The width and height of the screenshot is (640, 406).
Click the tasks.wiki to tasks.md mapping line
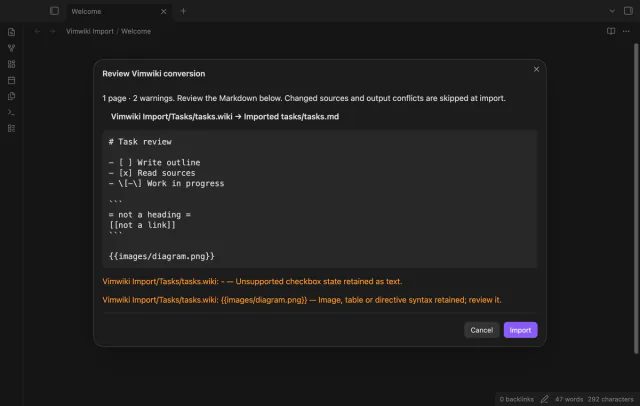click(x=225, y=117)
